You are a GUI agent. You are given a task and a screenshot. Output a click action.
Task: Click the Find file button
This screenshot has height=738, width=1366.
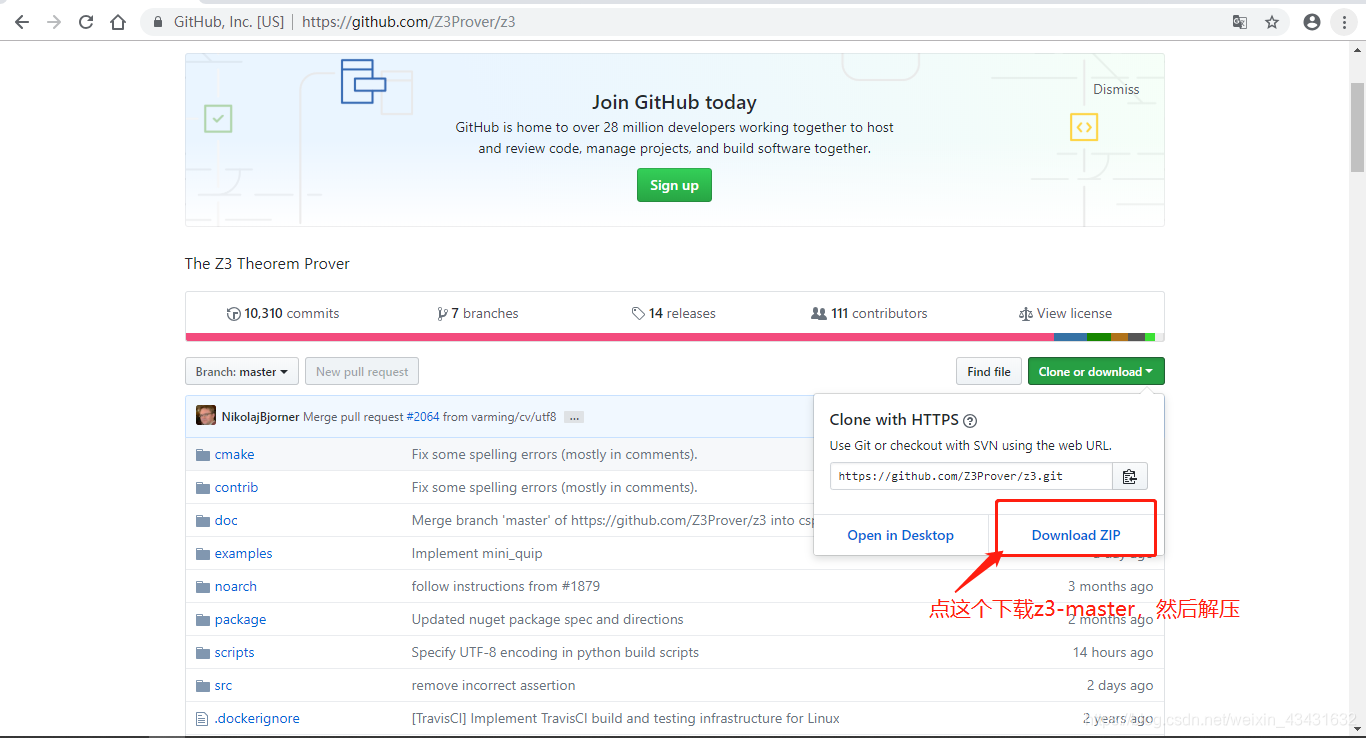click(x=989, y=372)
